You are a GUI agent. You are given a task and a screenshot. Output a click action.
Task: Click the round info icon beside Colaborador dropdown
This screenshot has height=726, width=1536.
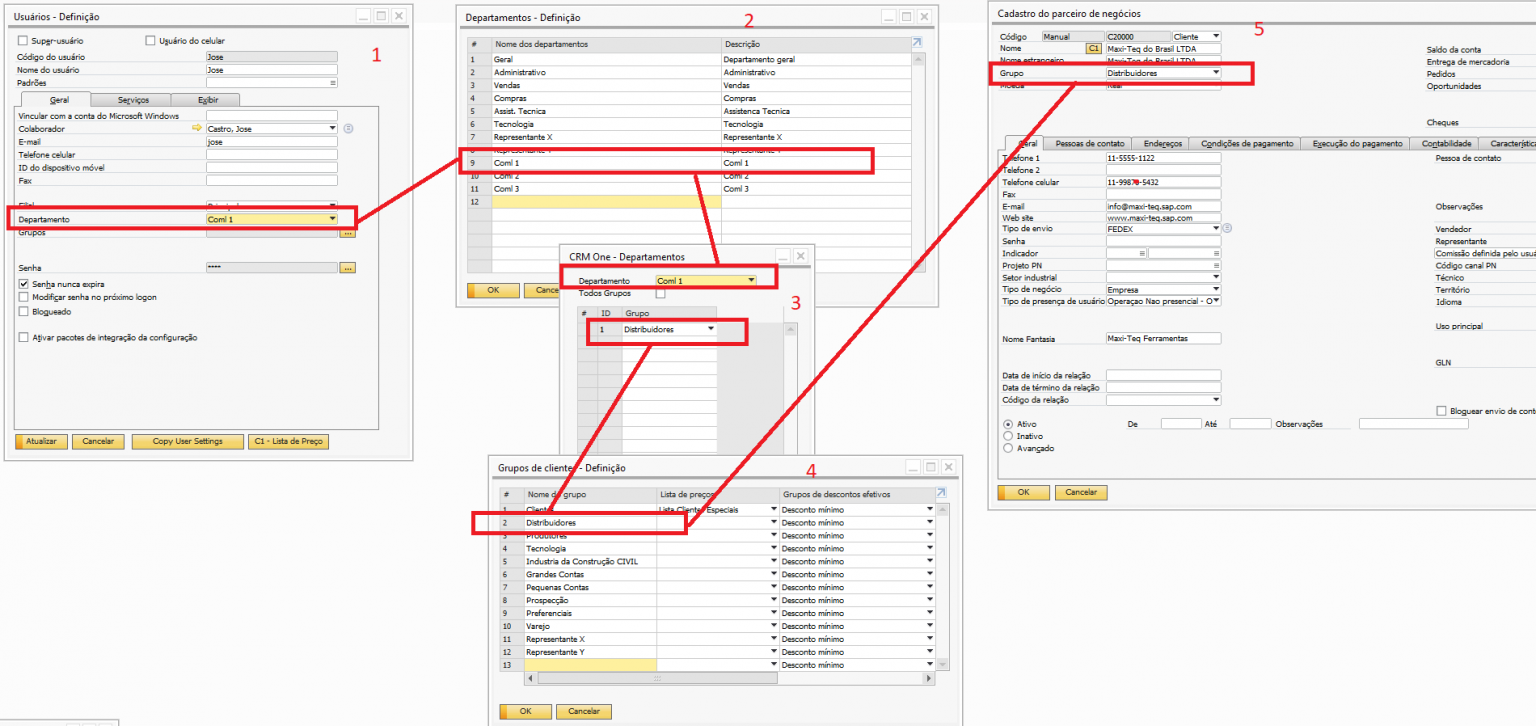pyautogui.click(x=348, y=129)
